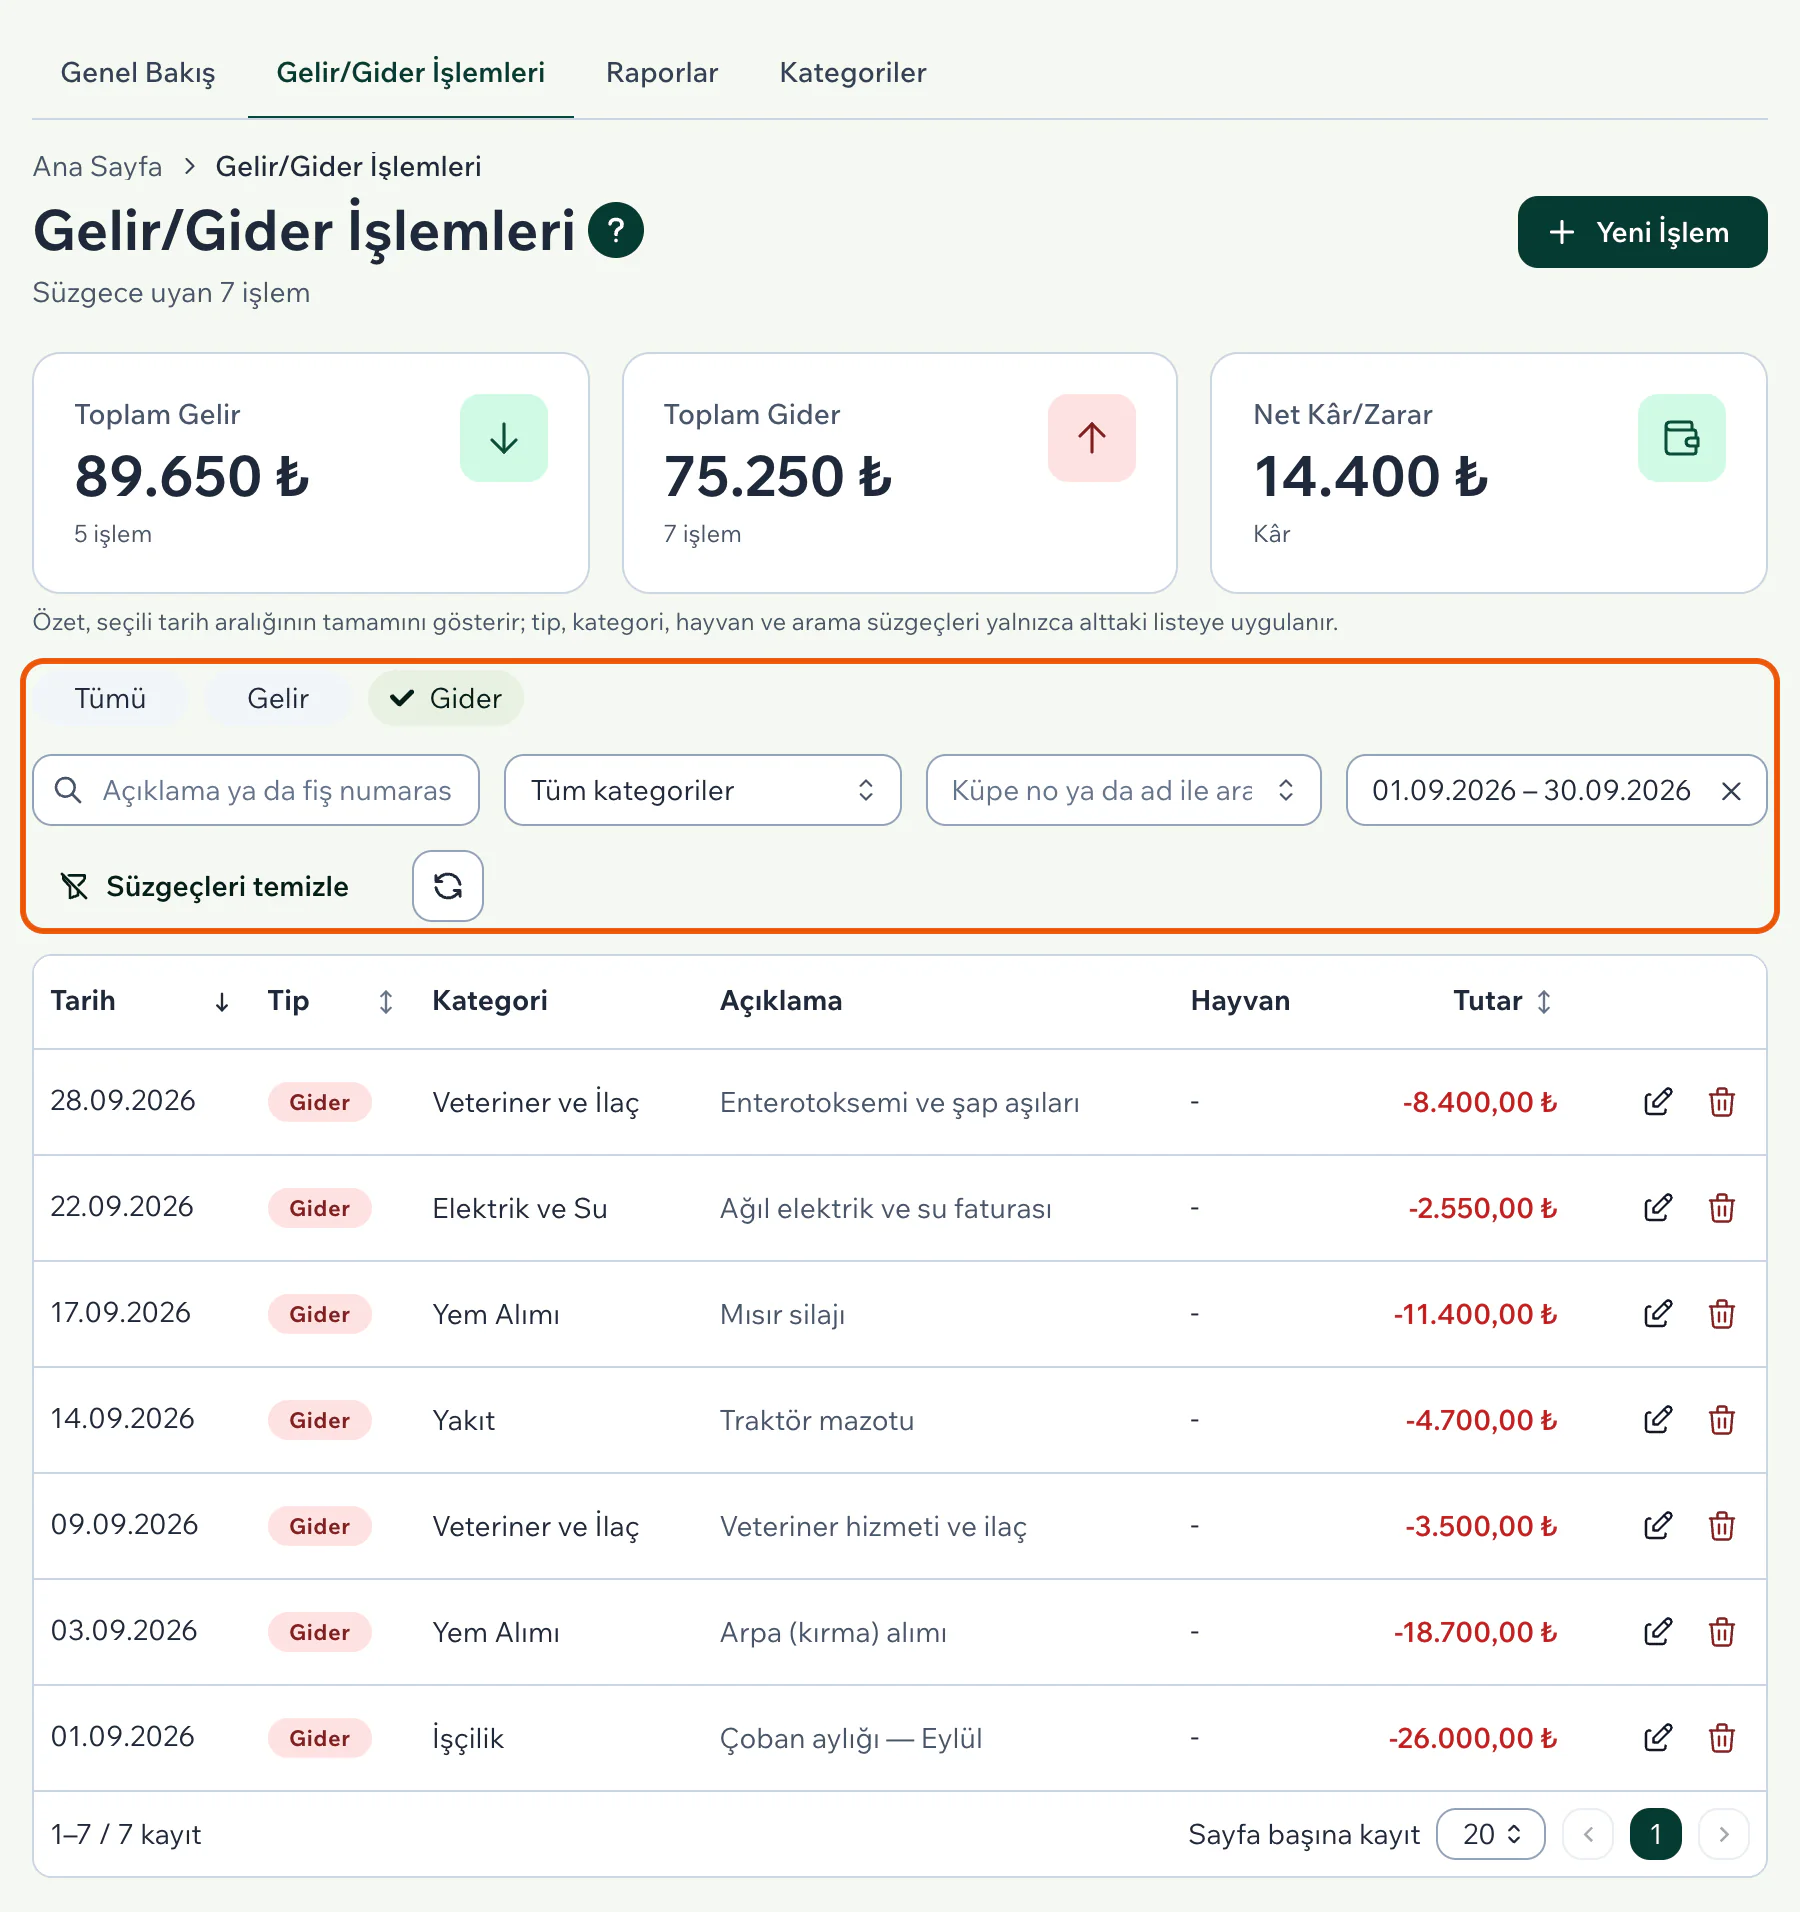Click the Toplam Gider 75.250 ₺ value
Screen dimensions: 1800x1912
click(777, 476)
